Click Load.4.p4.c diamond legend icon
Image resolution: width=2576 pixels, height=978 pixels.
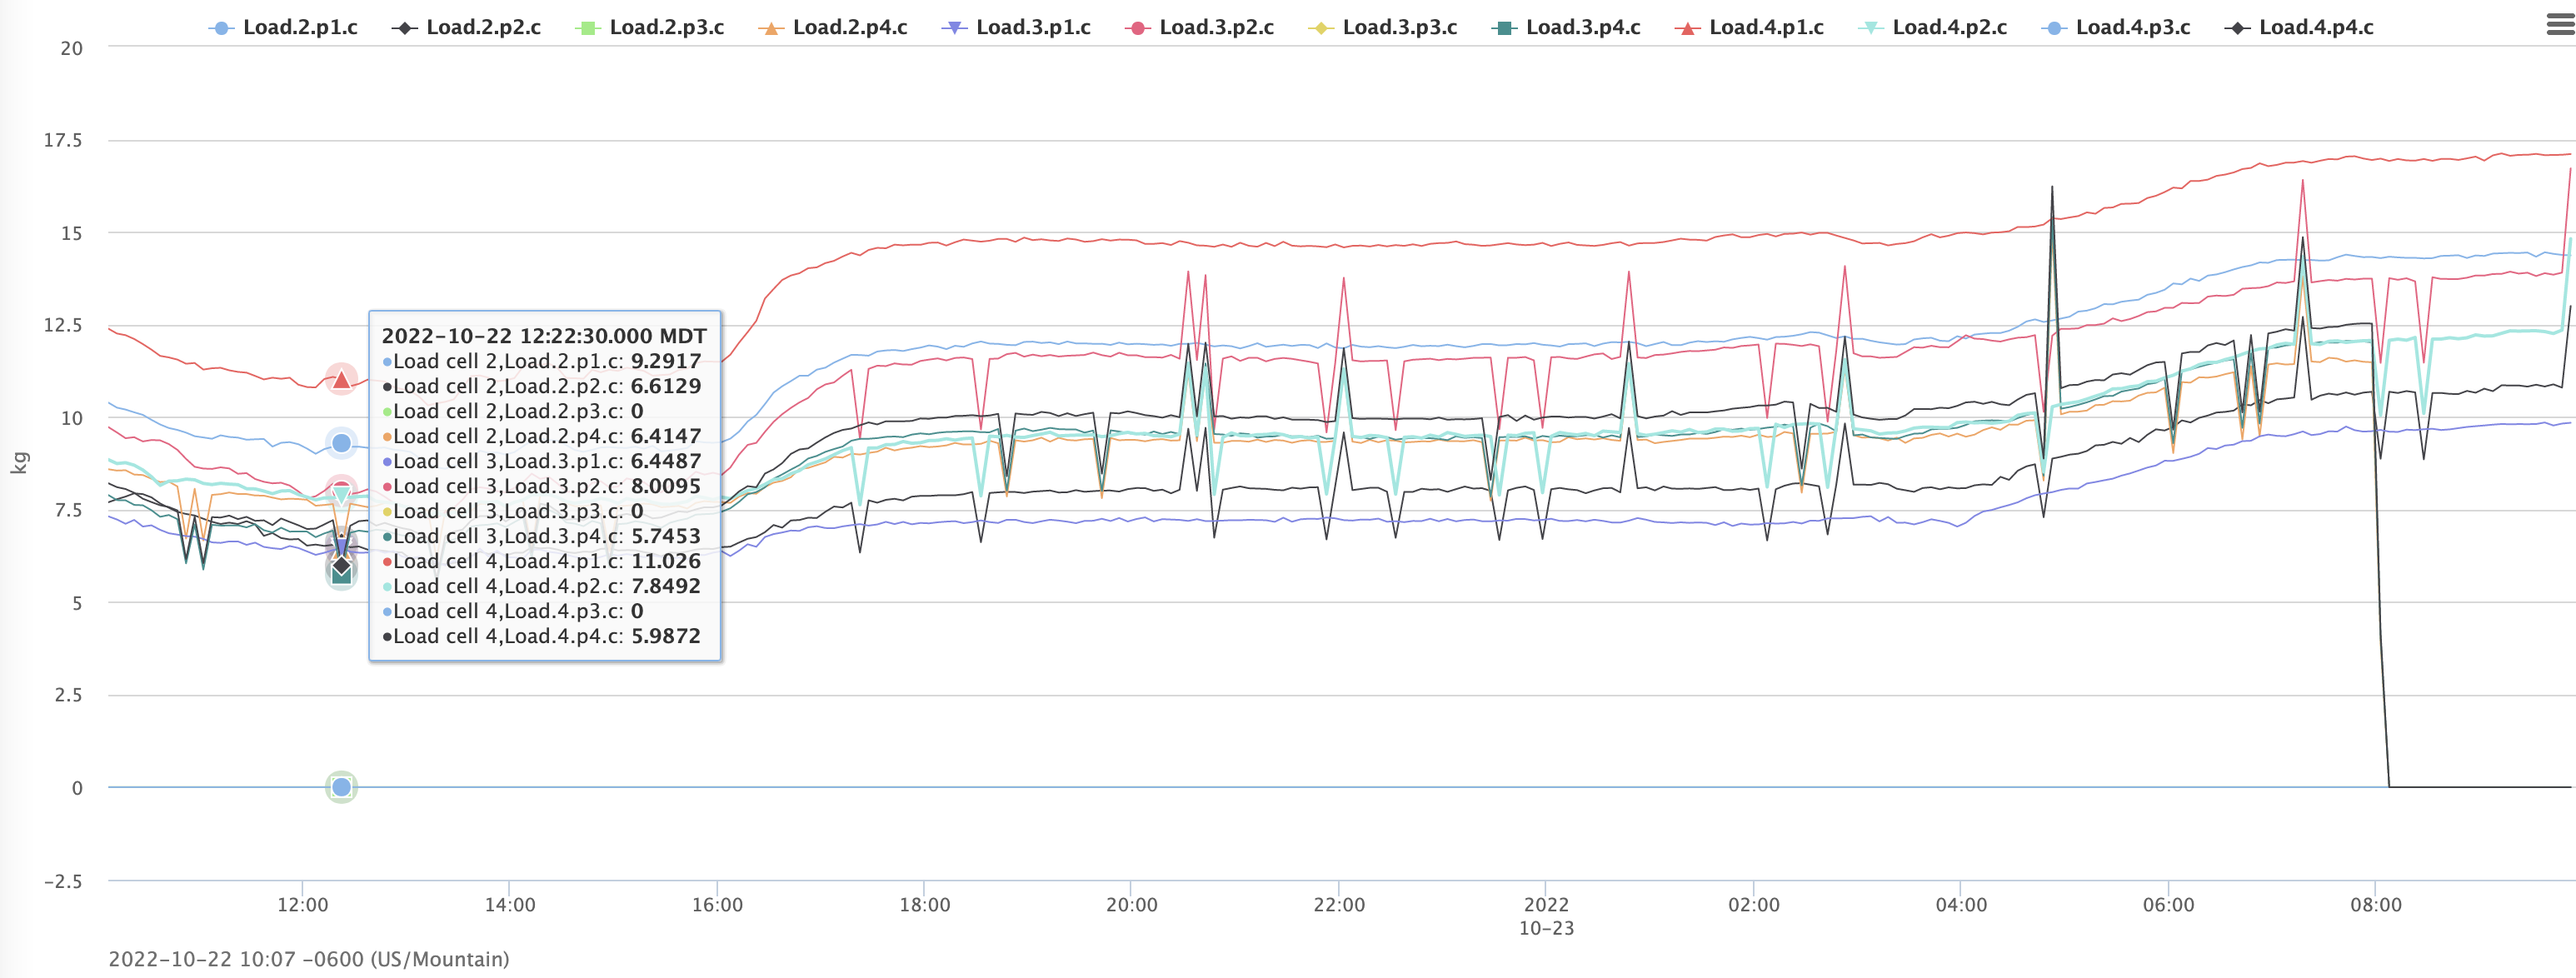[2237, 28]
